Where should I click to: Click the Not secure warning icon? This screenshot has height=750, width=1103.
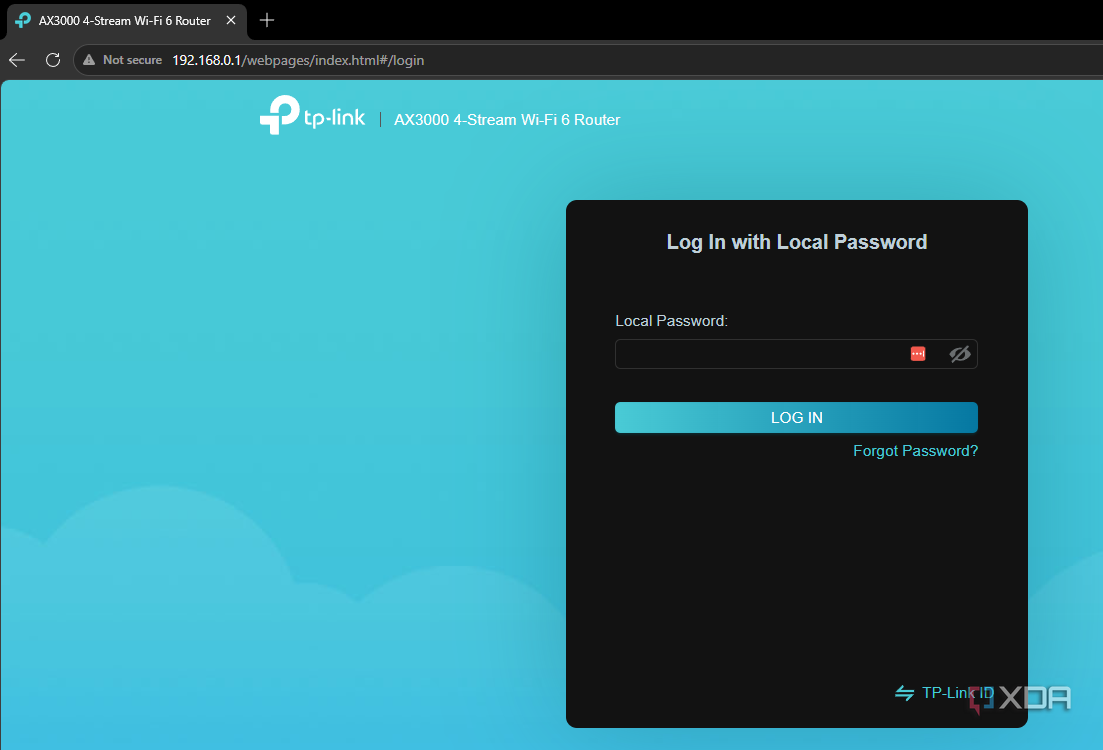pyautogui.click(x=89, y=61)
